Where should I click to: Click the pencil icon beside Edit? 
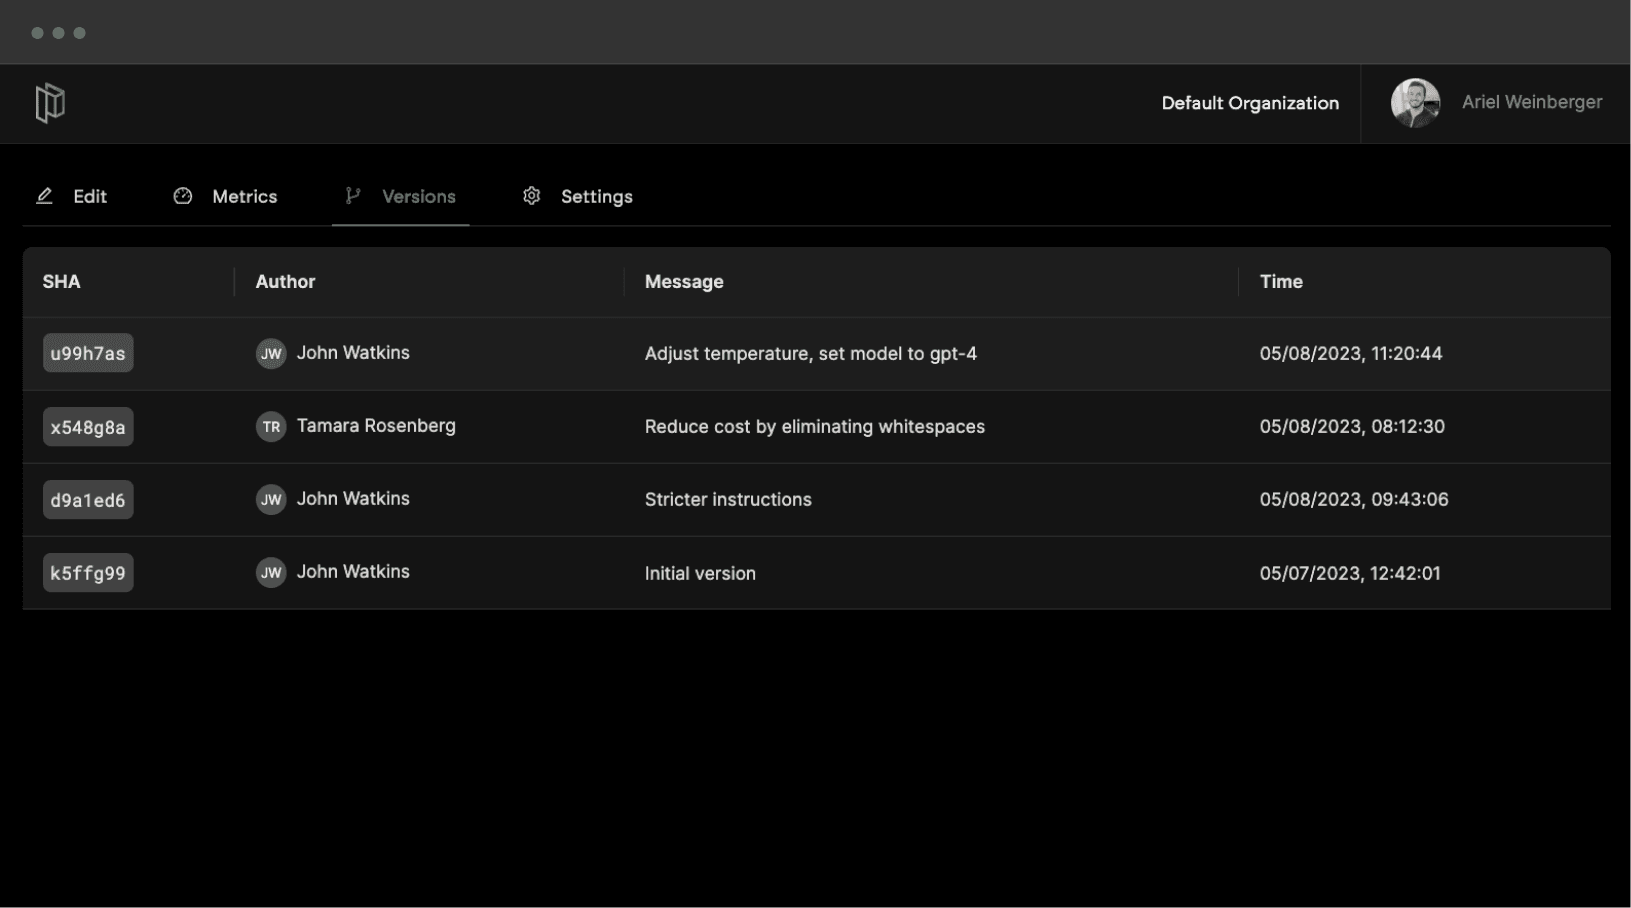pos(44,196)
